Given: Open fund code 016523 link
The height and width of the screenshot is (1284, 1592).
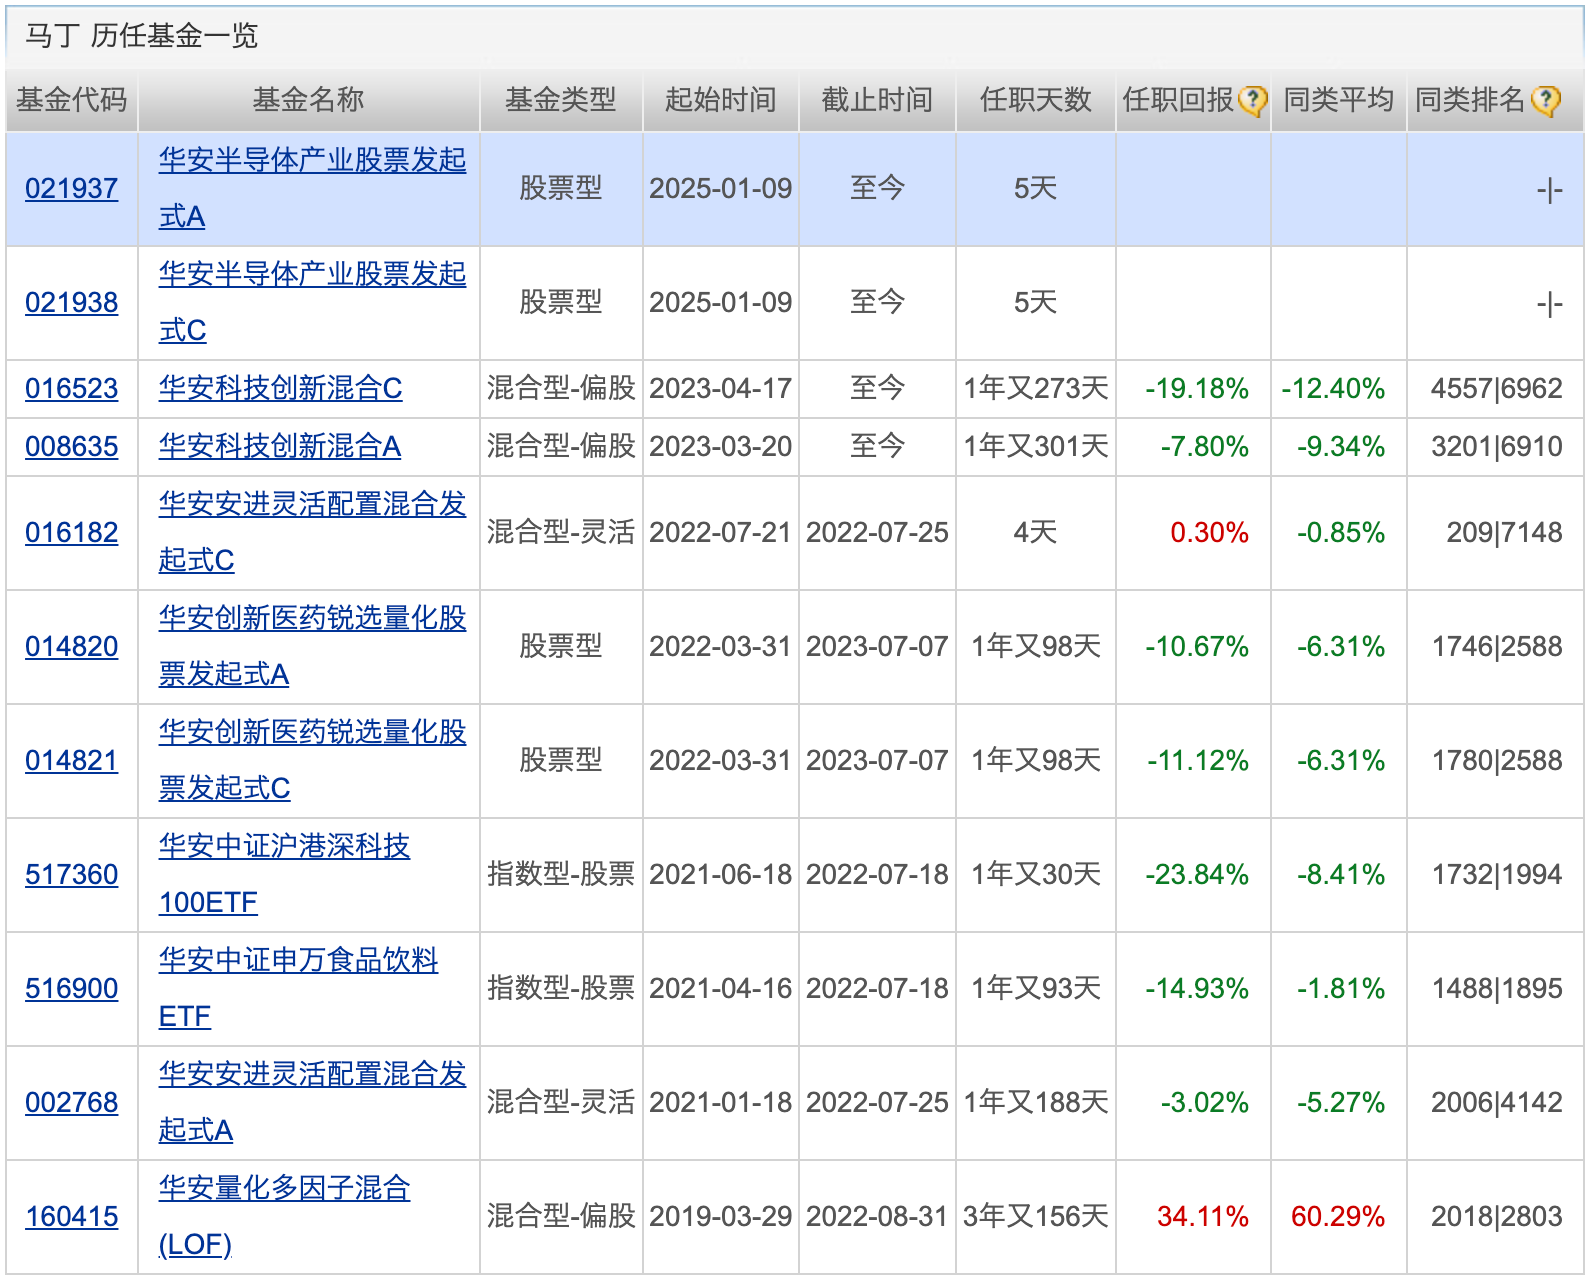Looking at the screenshot, I should point(72,389).
